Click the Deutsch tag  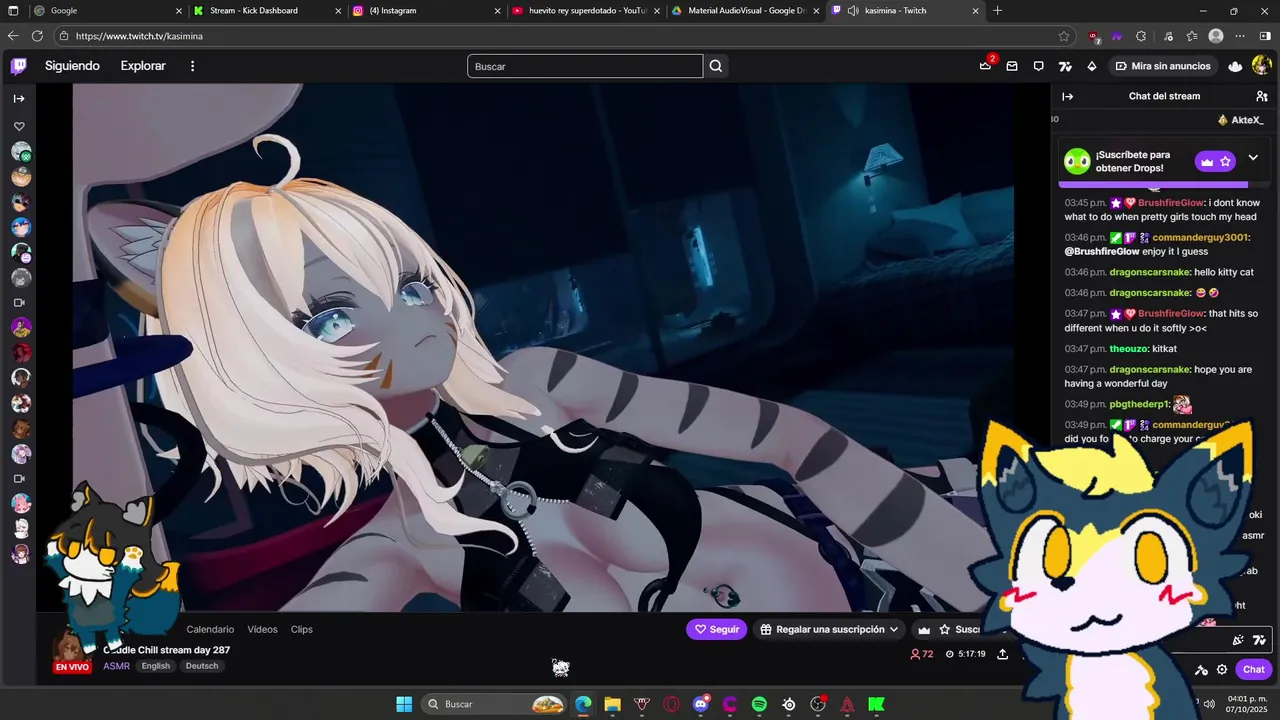(202, 666)
